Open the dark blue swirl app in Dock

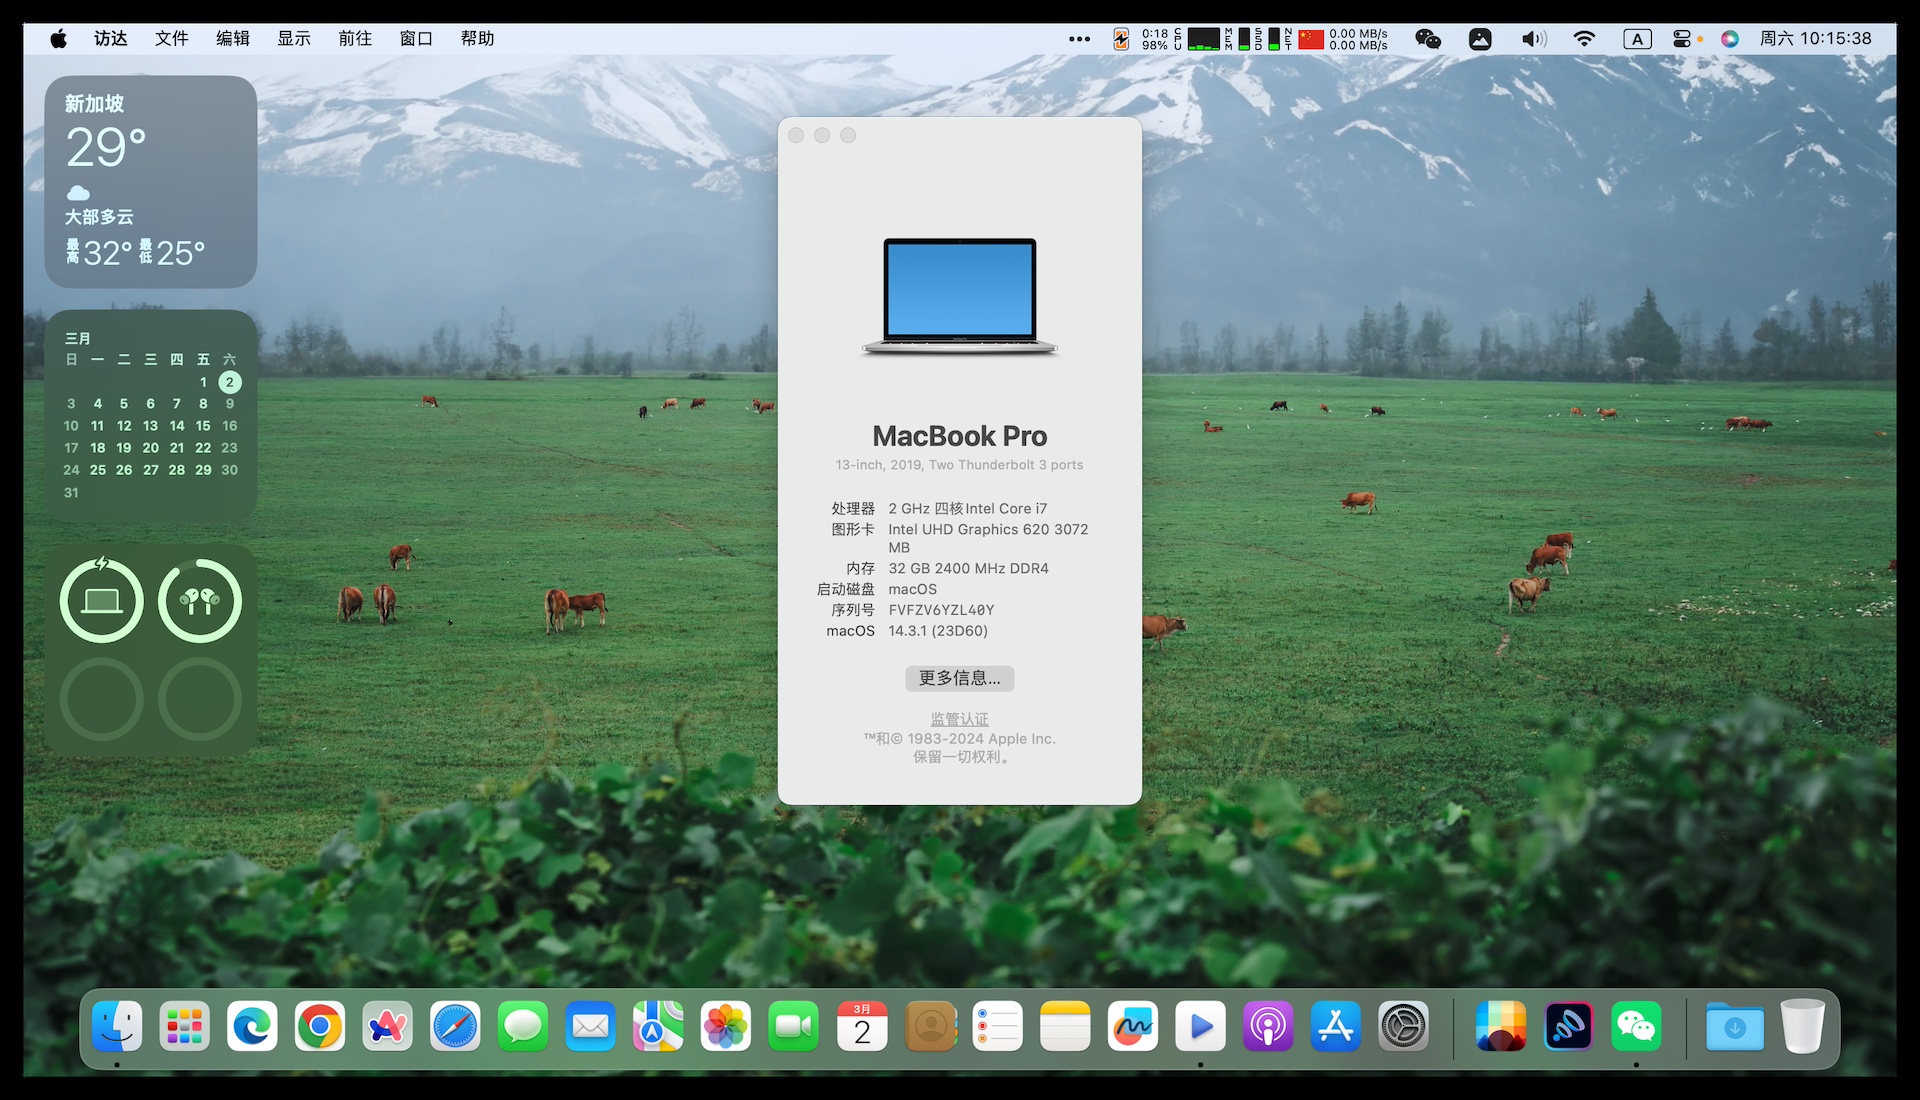click(x=1569, y=1026)
